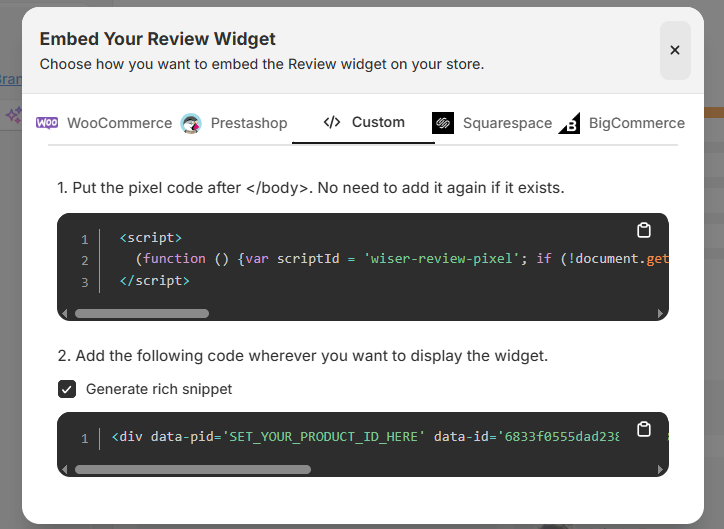Click the Generate rich snippet label text

pos(158,389)
